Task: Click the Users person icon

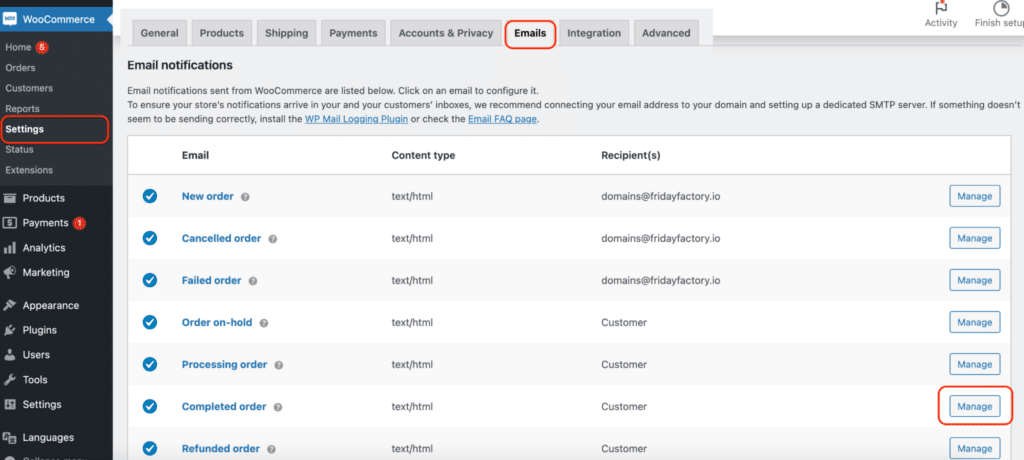Action: (x=9, y=355)
